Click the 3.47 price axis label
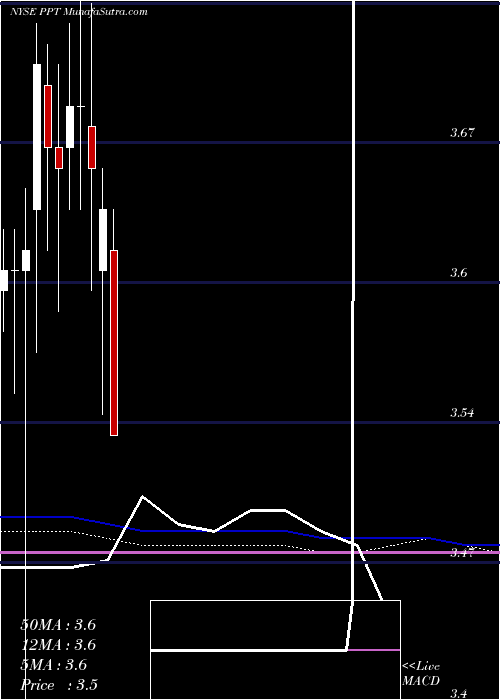The height and width of the screenshot is (700, 500). (x=462, y=553)
